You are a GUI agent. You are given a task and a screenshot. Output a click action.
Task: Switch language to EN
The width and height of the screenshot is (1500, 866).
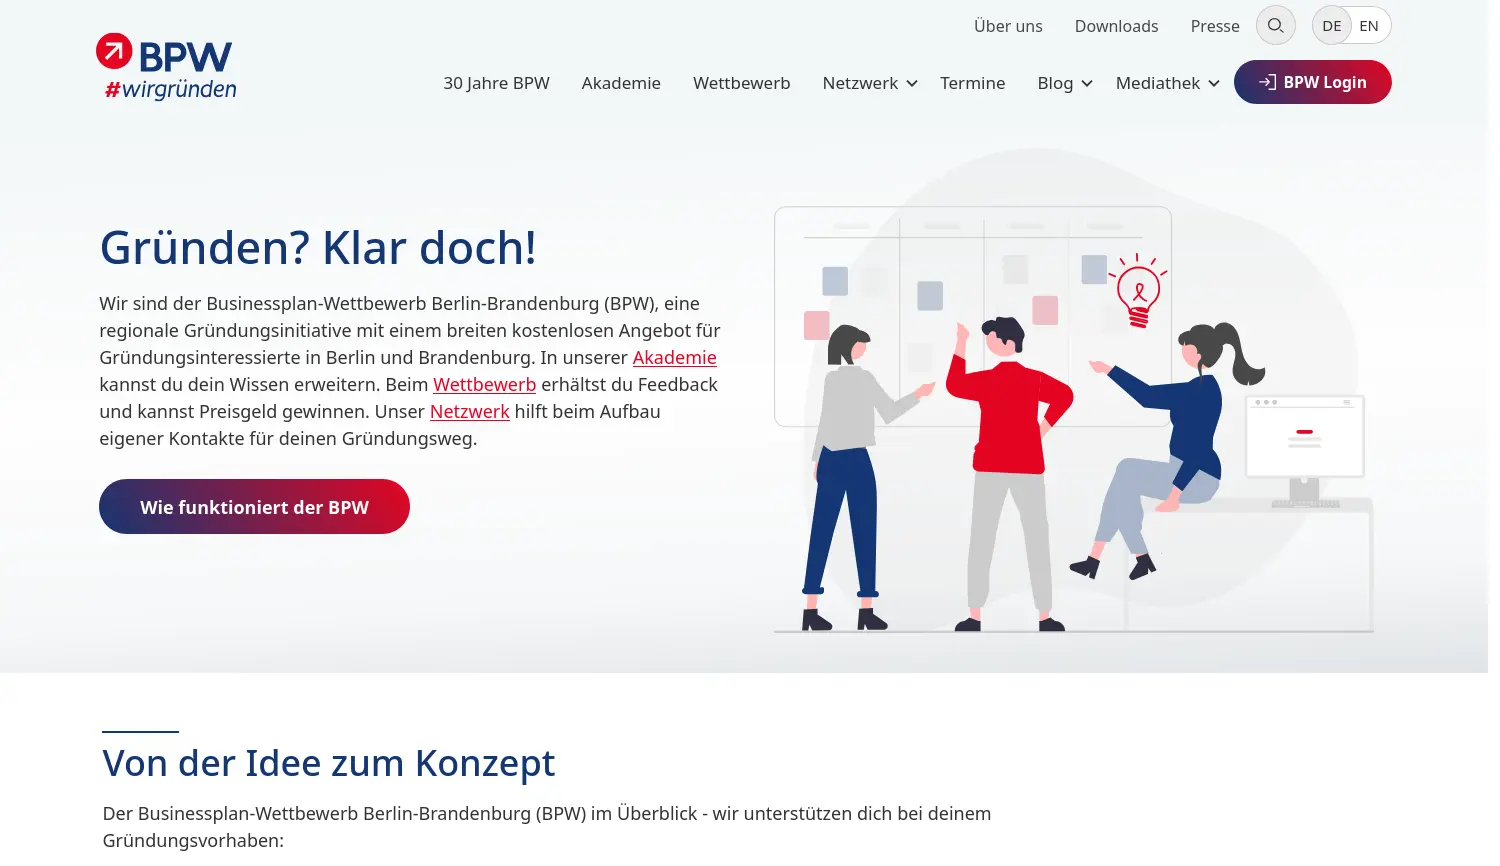point(1369,25)
